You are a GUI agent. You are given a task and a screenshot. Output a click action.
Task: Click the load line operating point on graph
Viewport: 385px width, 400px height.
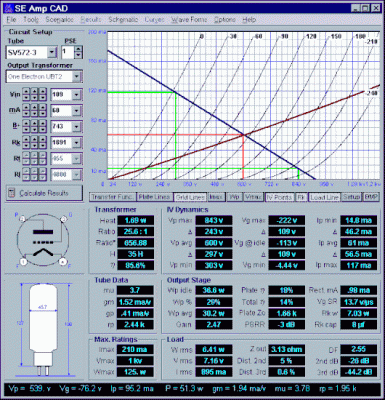pyautogui.click(x=243, y=135)
